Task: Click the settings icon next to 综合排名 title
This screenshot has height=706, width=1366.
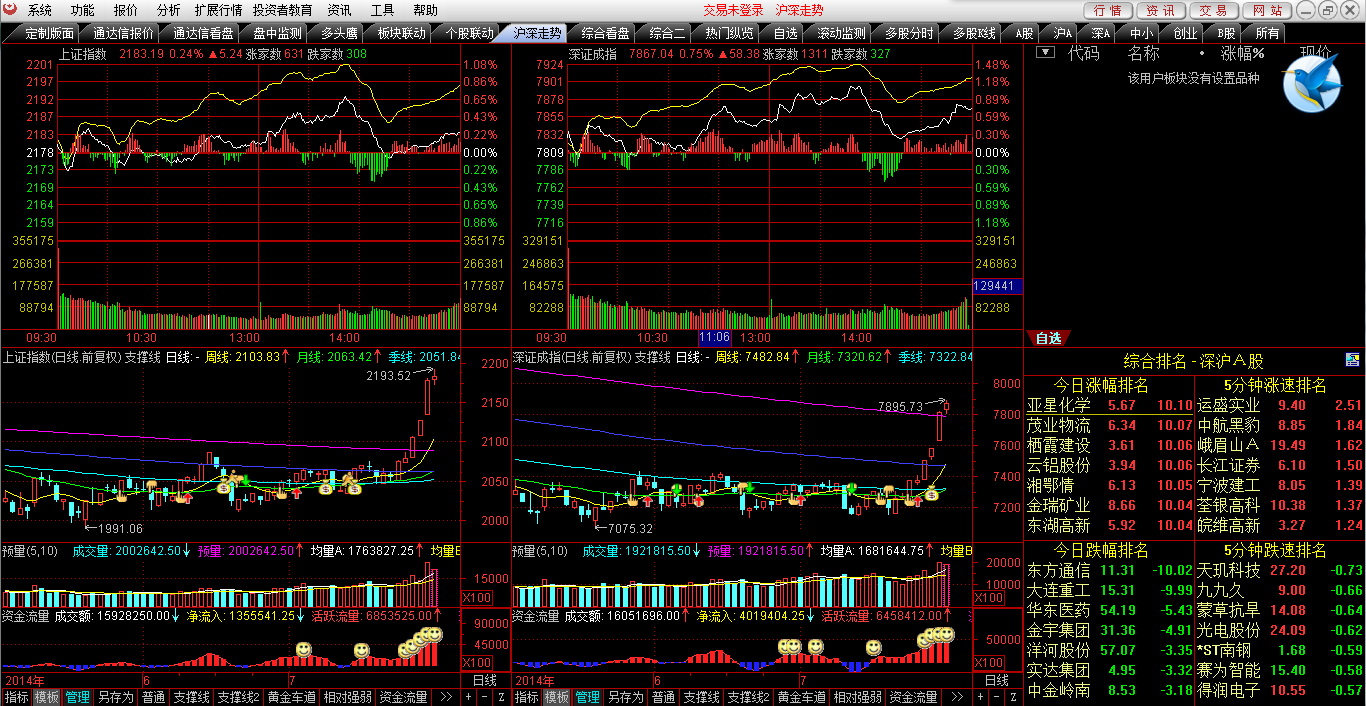Action: [x=1352, y=360]
